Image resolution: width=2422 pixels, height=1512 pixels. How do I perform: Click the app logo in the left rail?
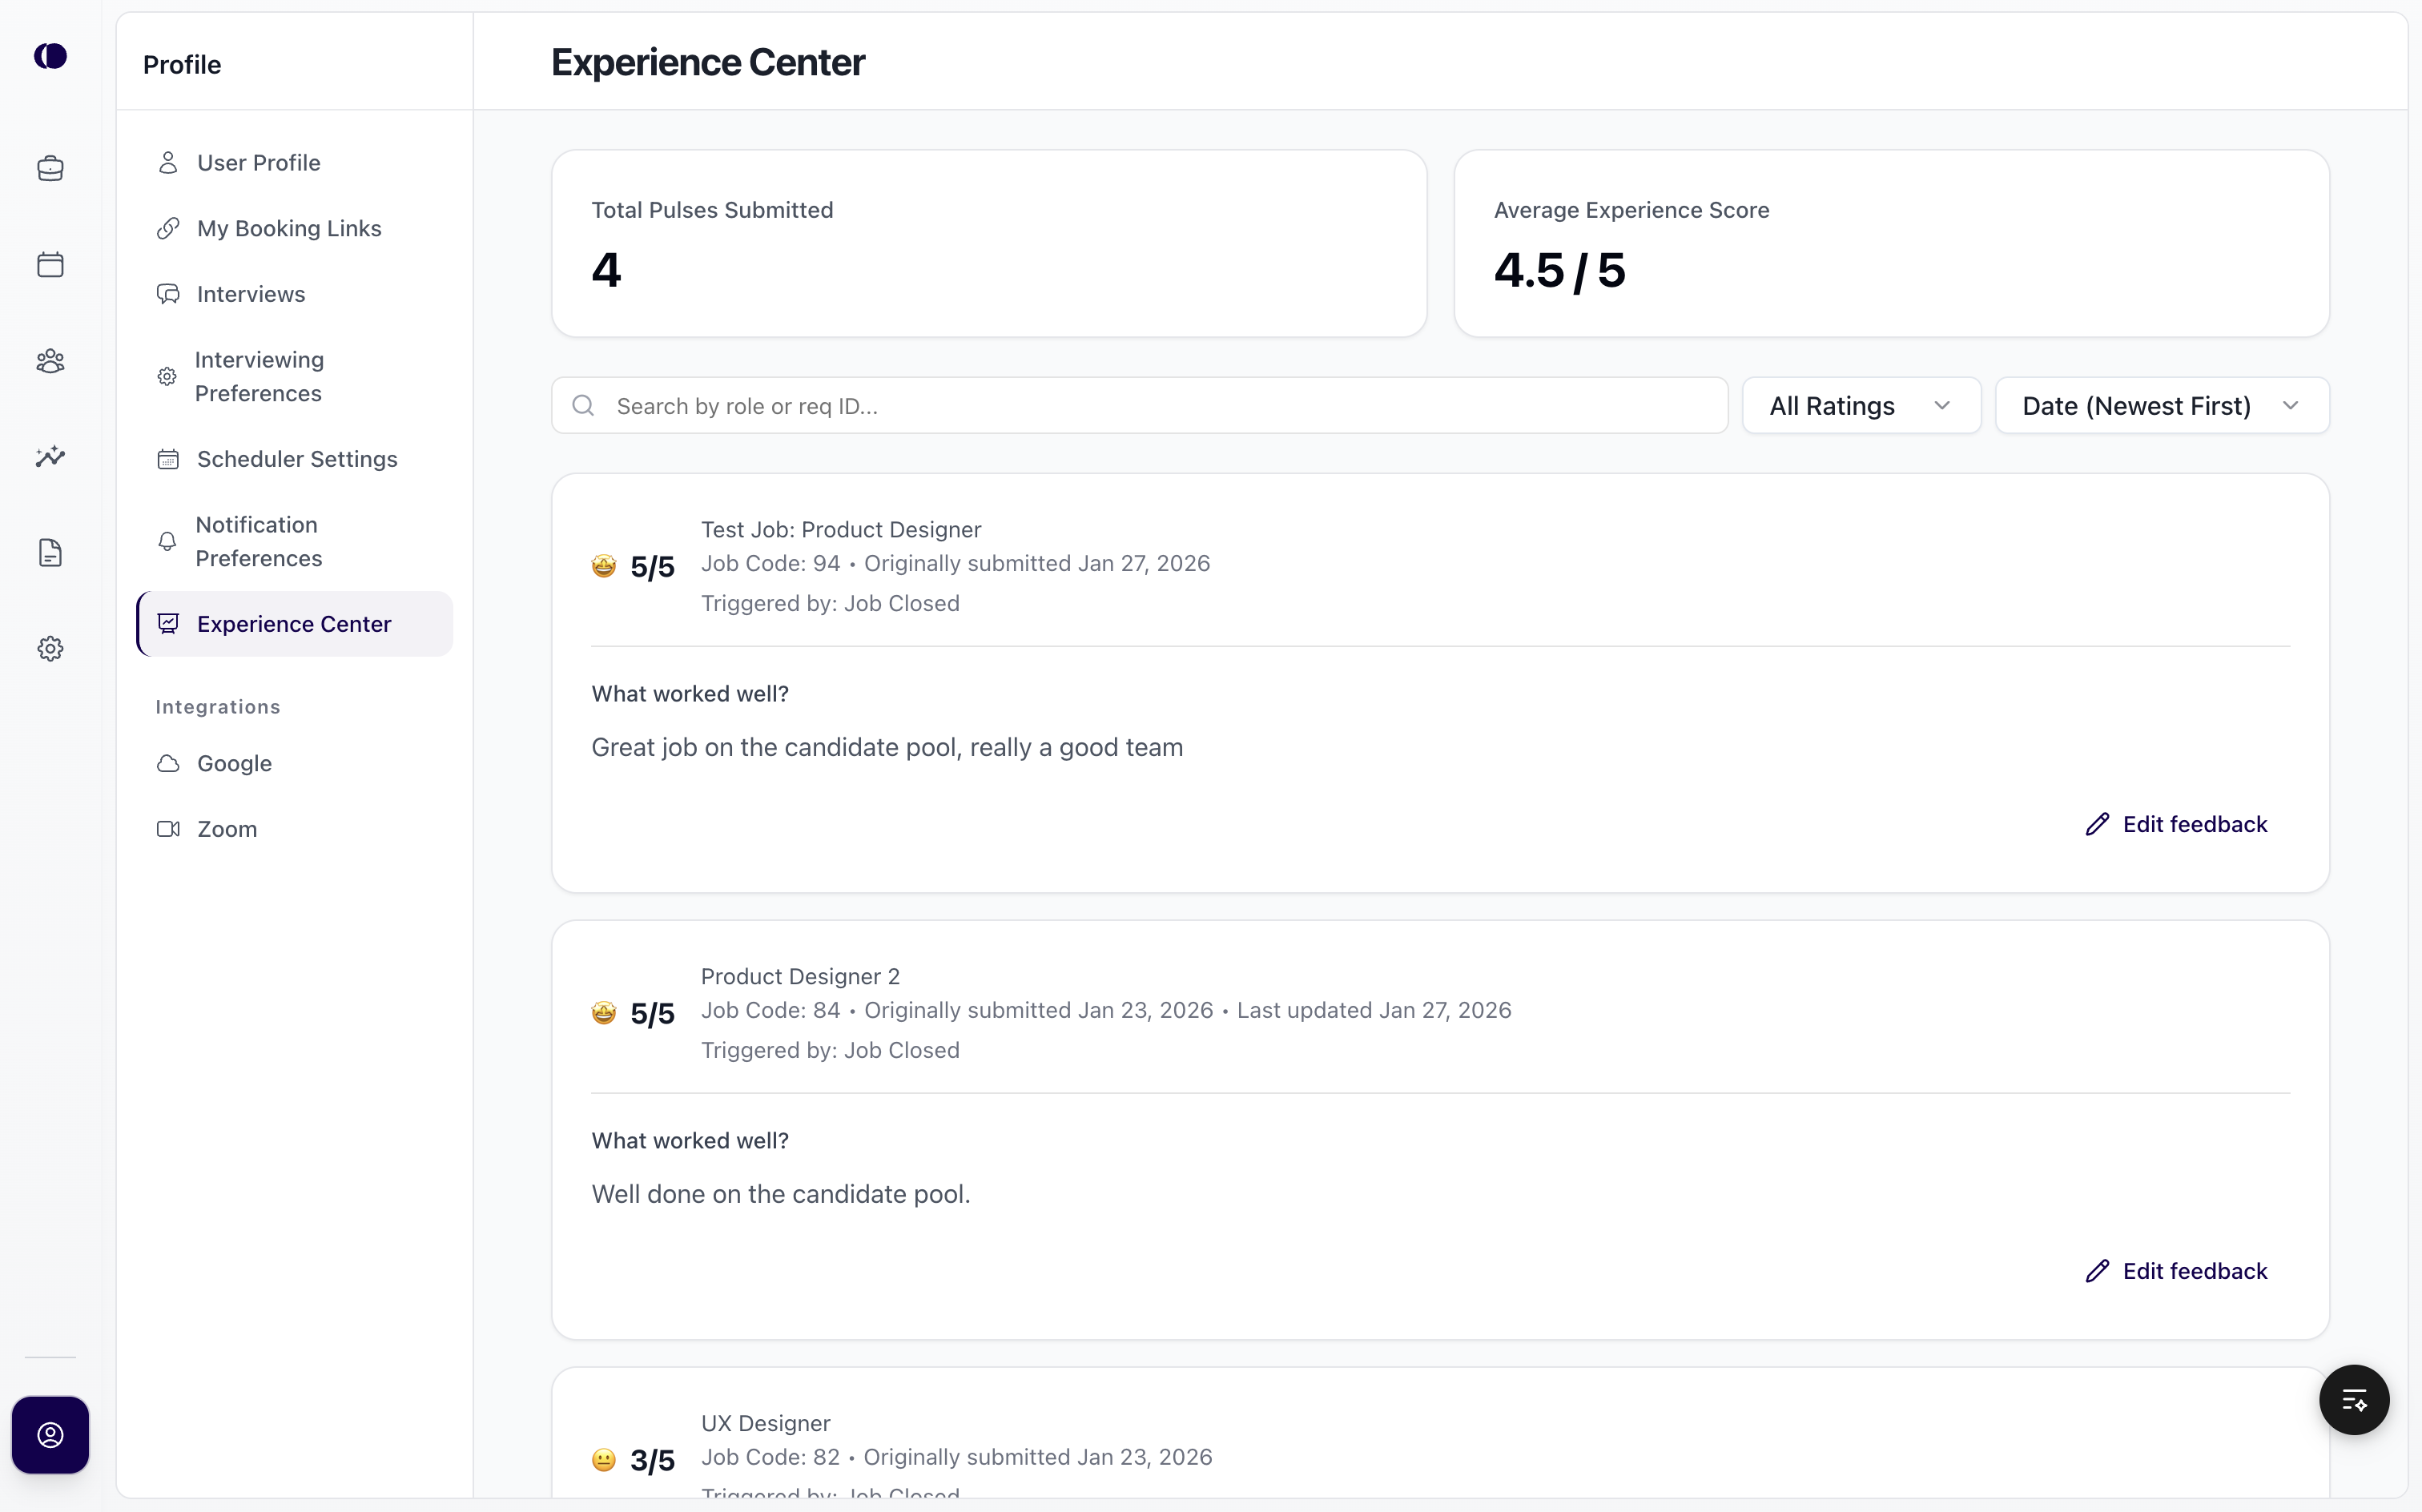(x=50, y=56)
